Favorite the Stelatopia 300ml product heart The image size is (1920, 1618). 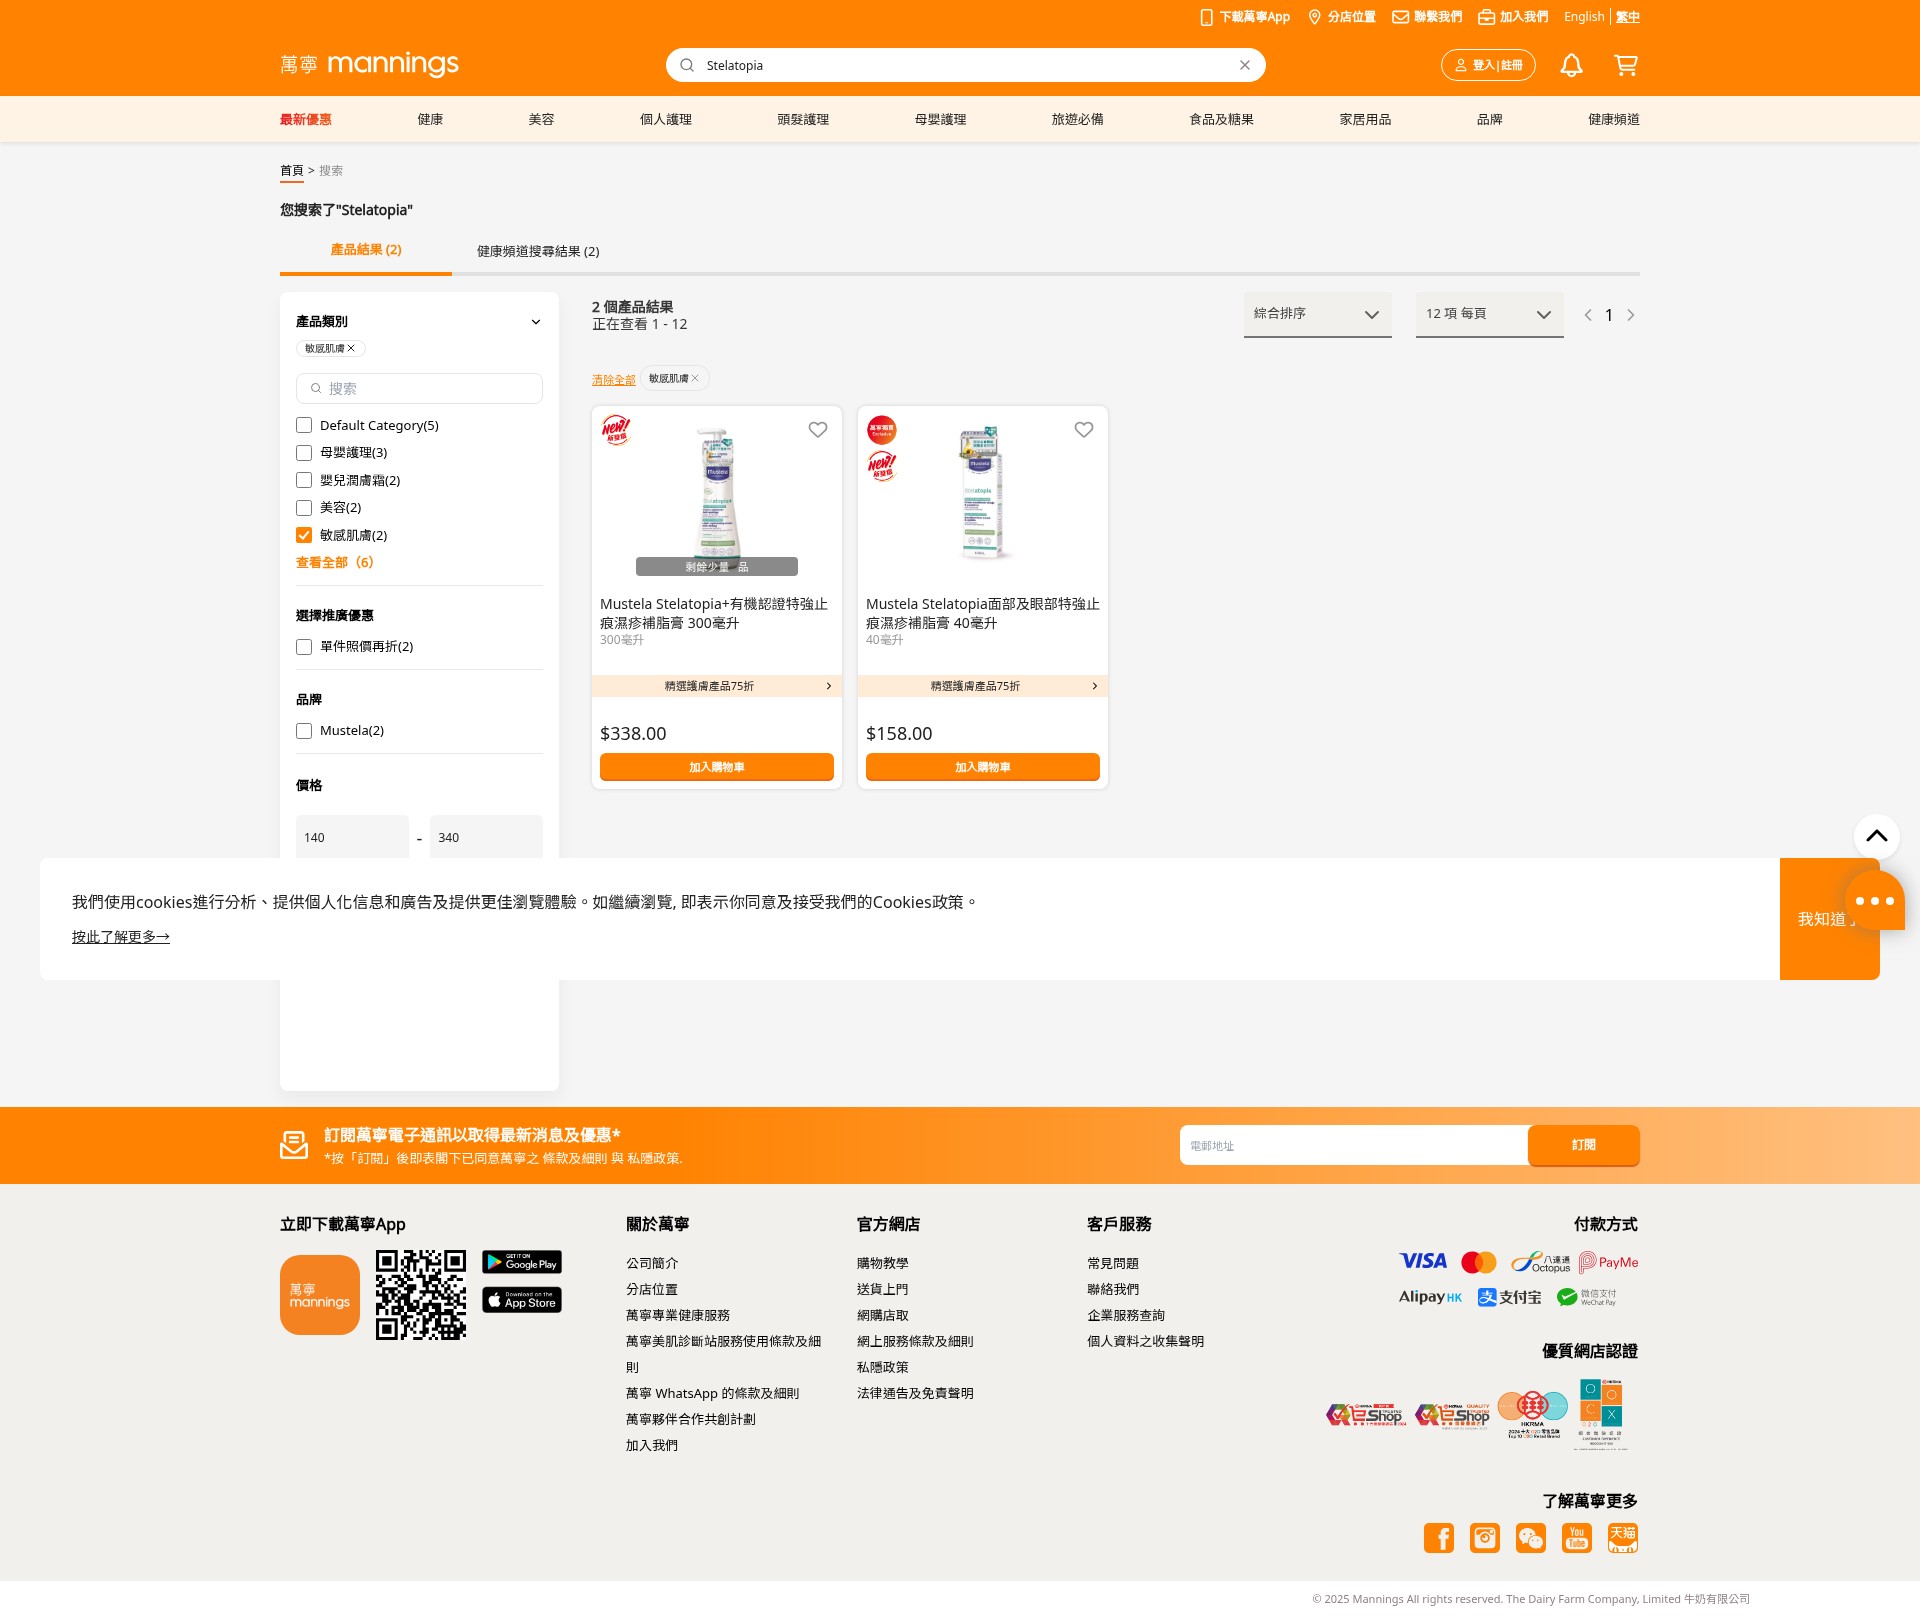818,429
